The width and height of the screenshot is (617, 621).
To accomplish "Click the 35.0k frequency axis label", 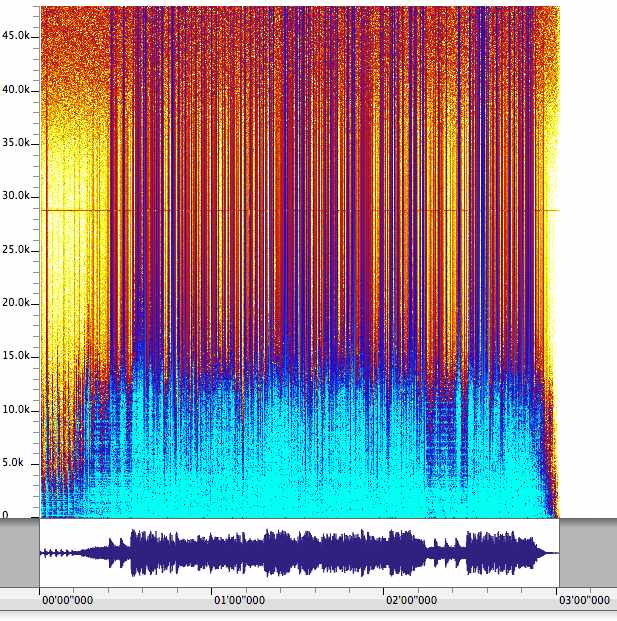I will click(16, 142).
